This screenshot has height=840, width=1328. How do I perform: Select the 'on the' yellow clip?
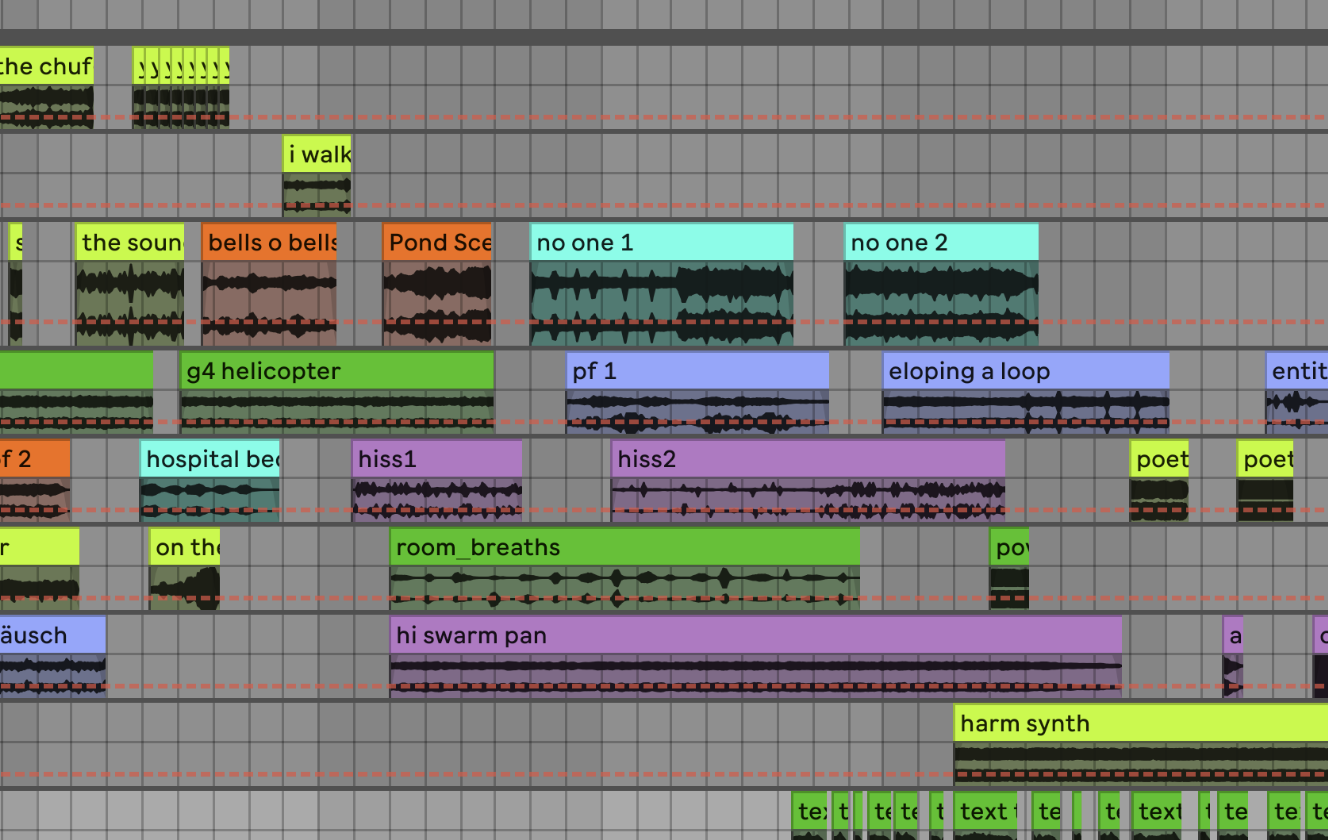coord(185,547)
